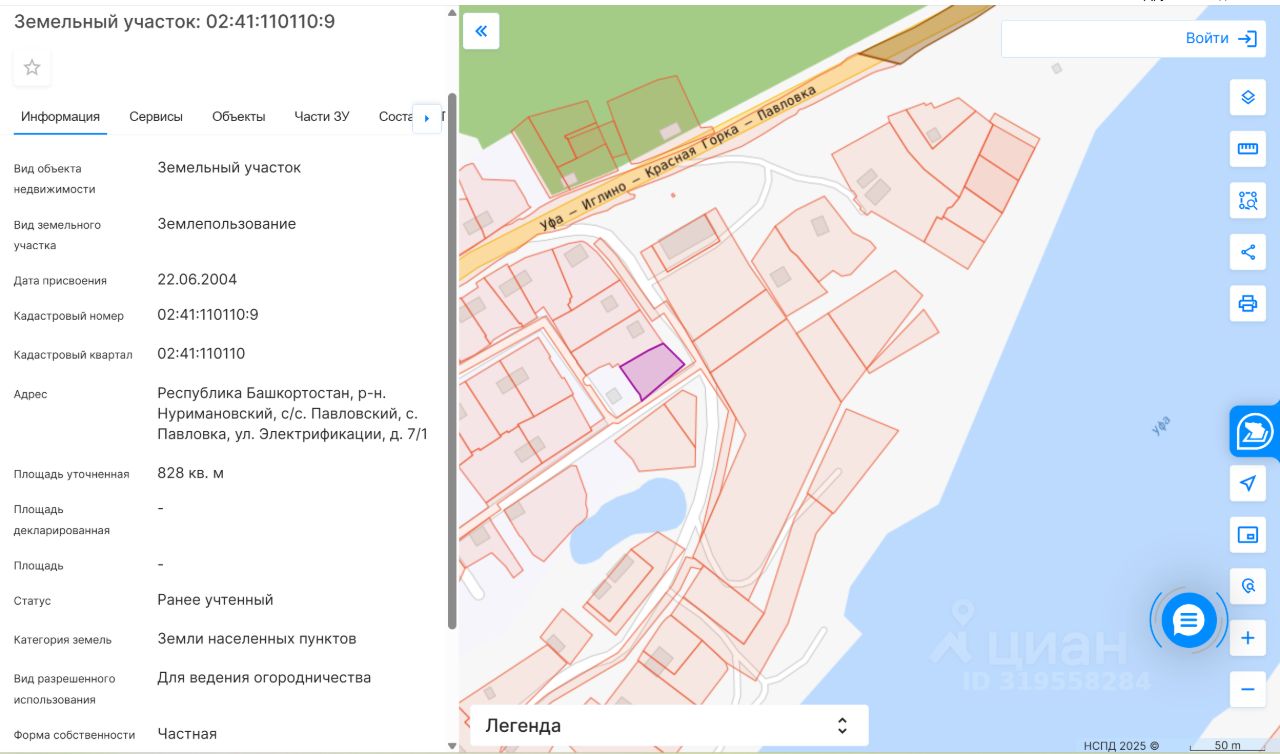Open the map layers tool
The height and width of the screenshot is (754, 1280).
click(1247, 97)
